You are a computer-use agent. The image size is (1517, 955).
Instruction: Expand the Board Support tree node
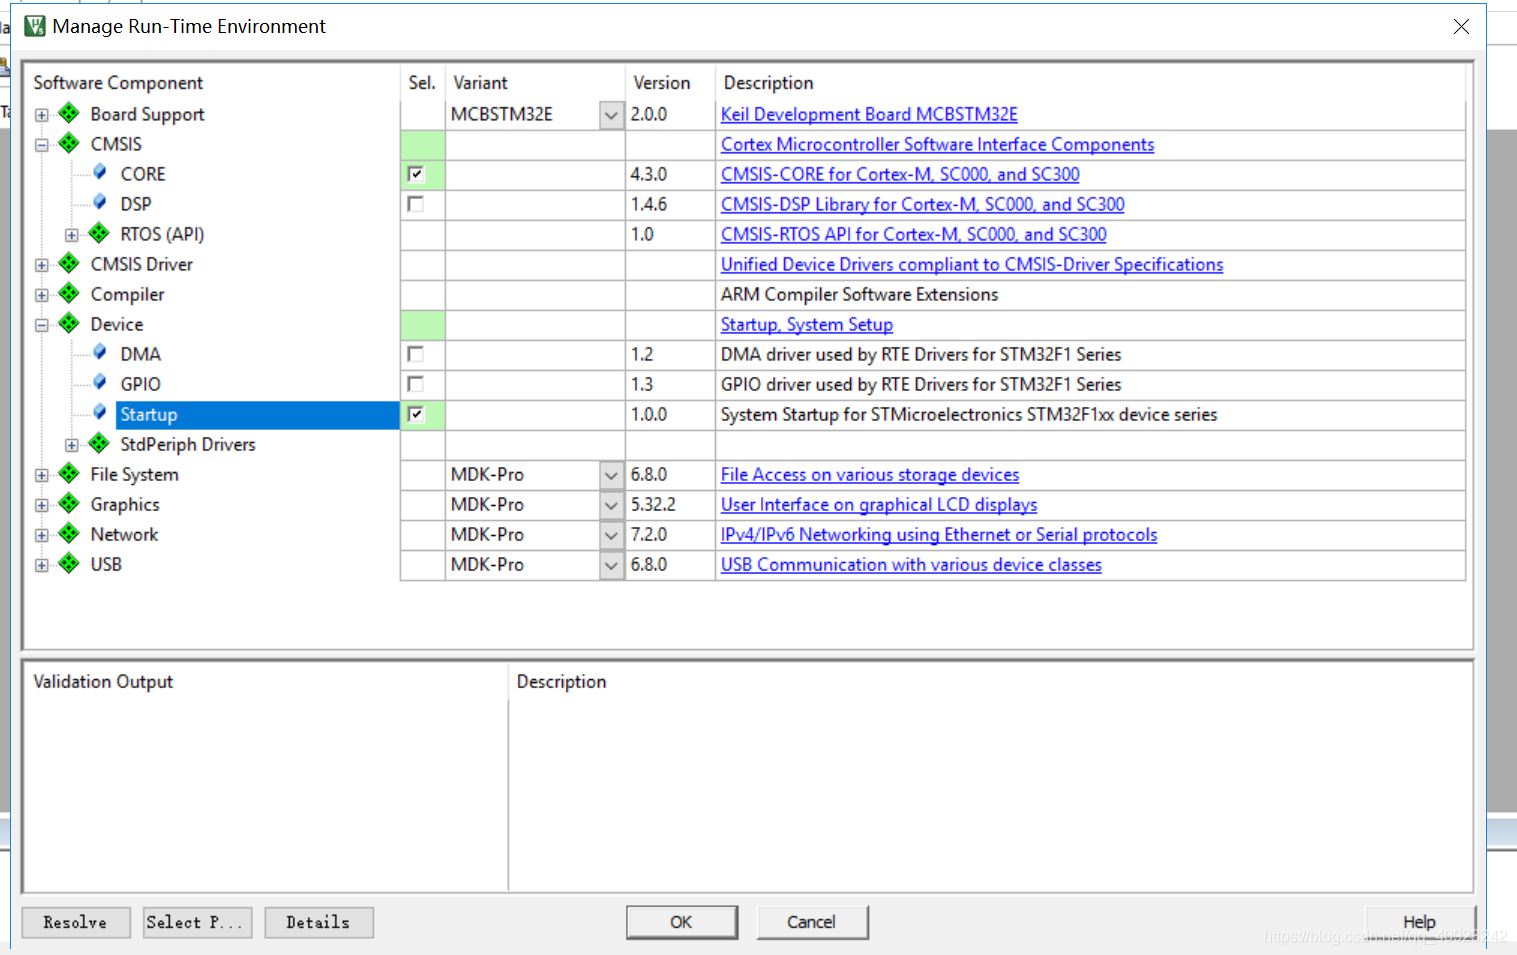pyautogui.click(x=42, y=115)
